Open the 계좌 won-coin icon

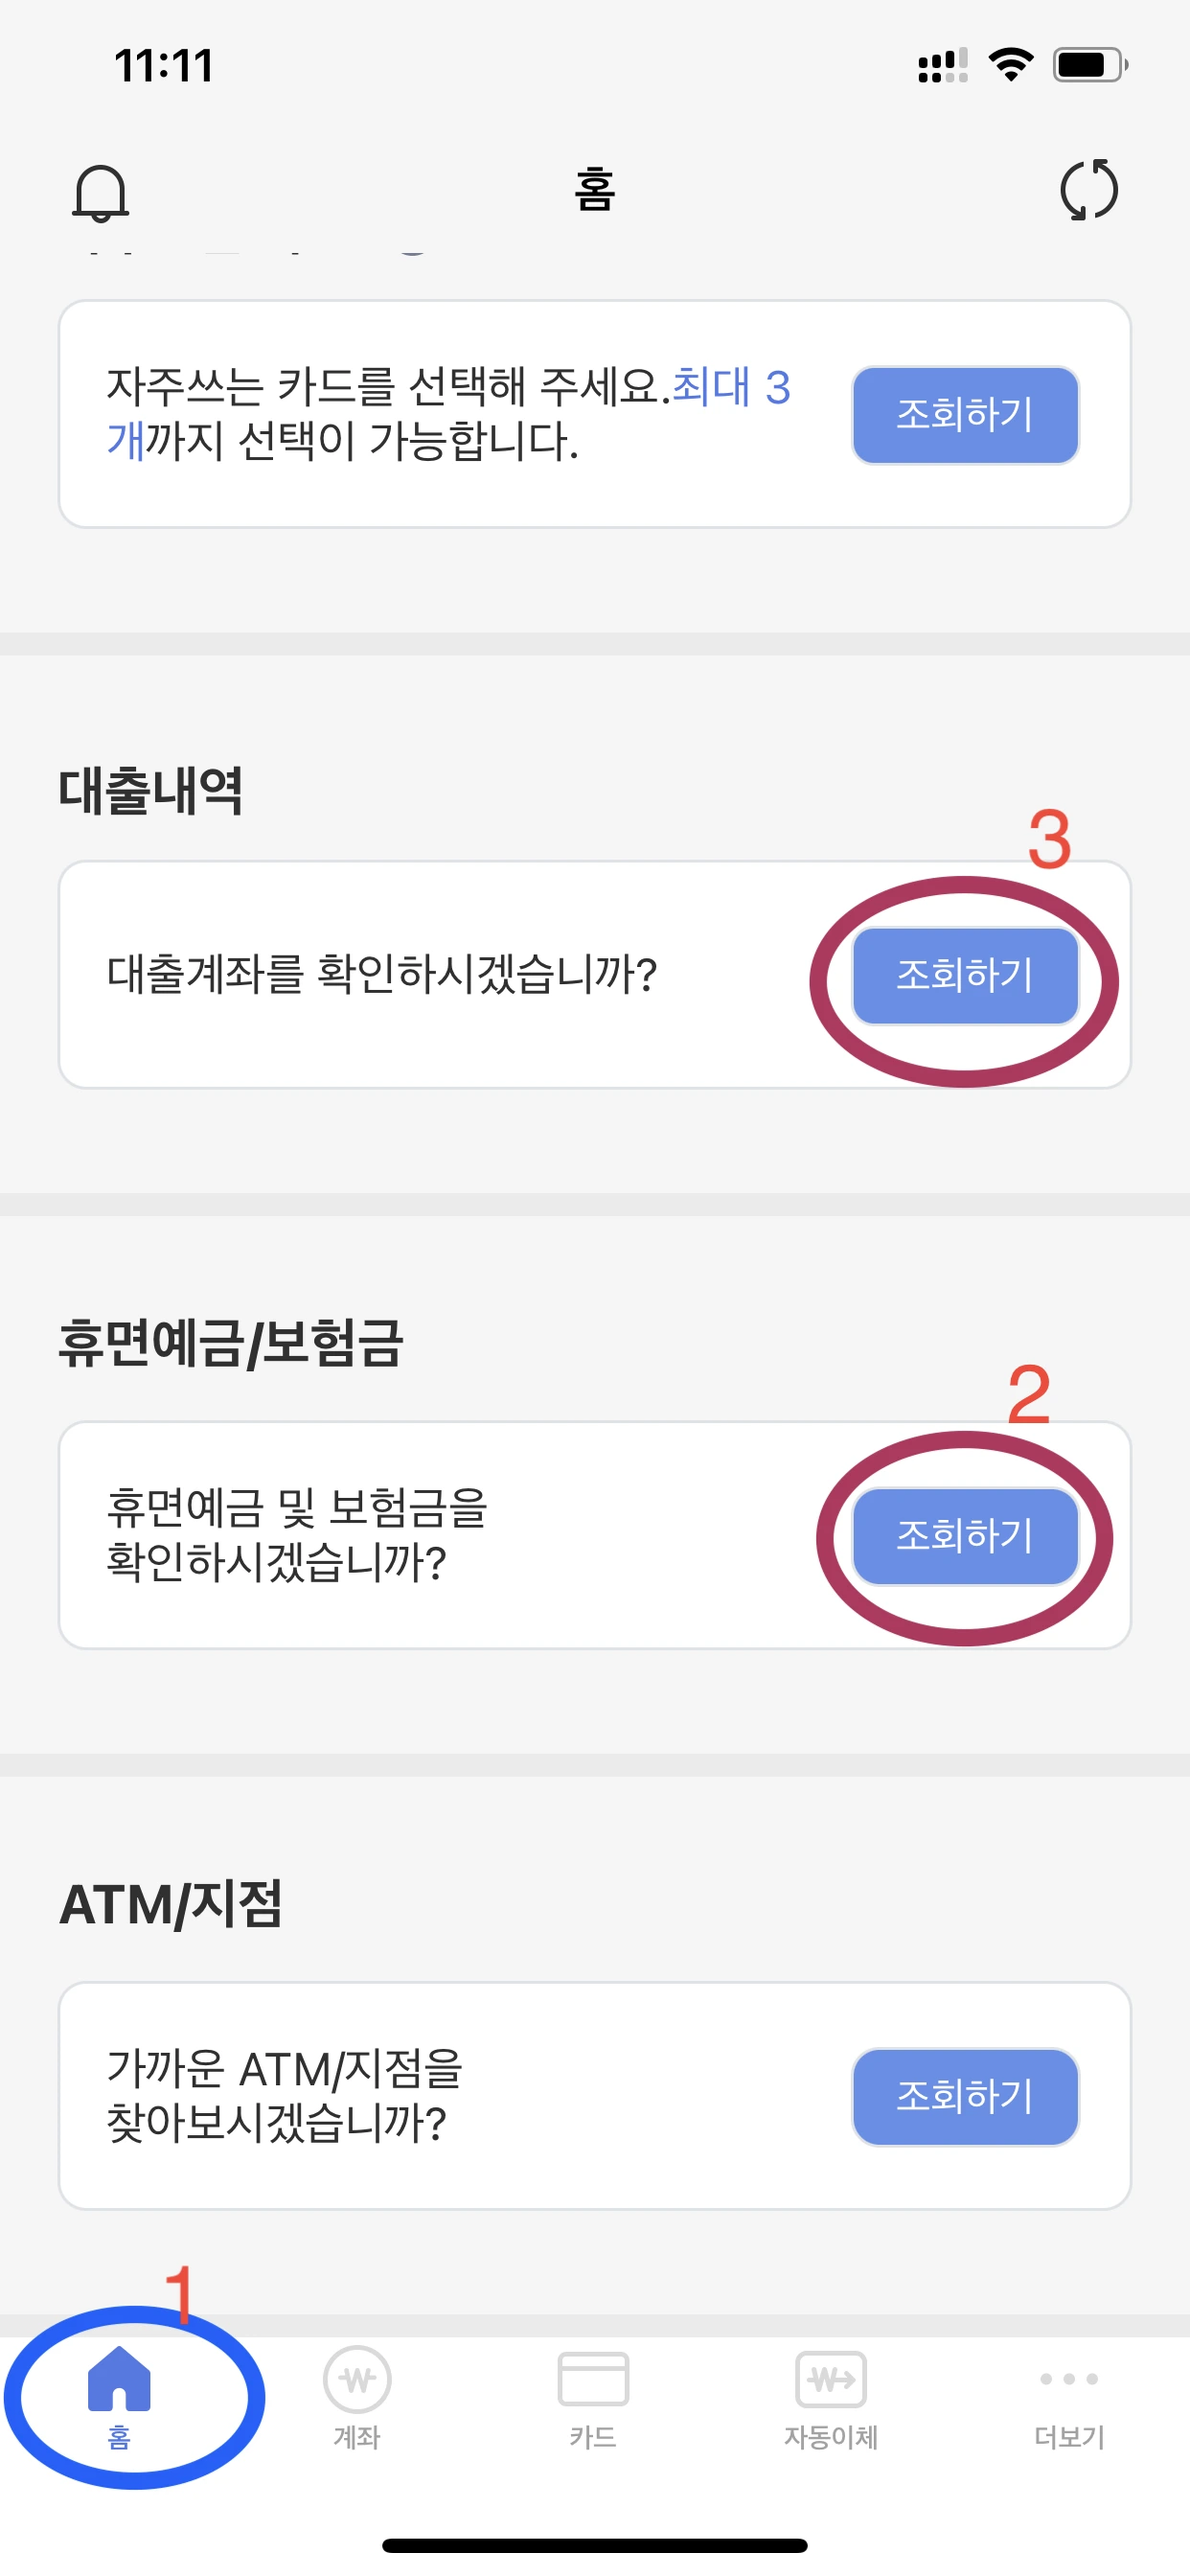(357, 2379)
